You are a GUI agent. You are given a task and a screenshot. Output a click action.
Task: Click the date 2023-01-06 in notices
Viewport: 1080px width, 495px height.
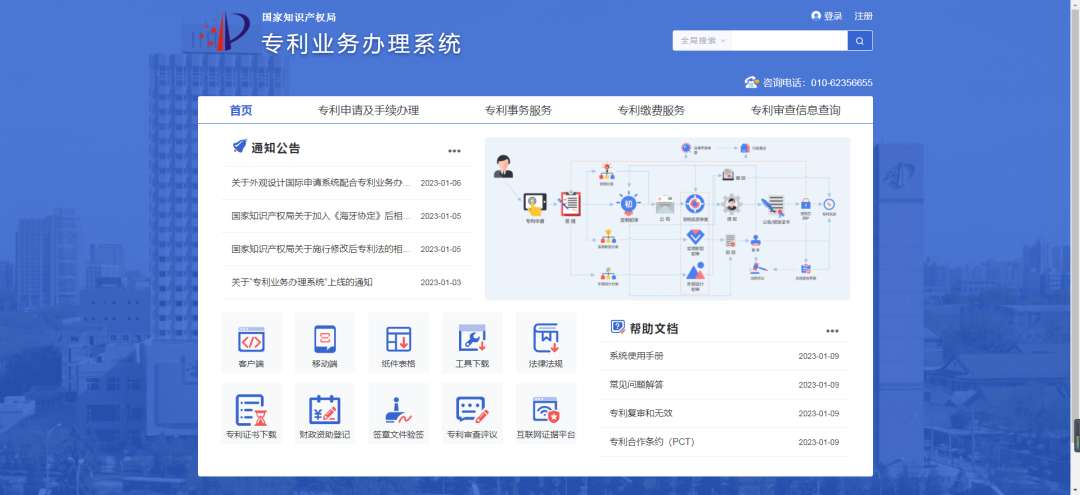pyautogui.click(x=441, y=183)
